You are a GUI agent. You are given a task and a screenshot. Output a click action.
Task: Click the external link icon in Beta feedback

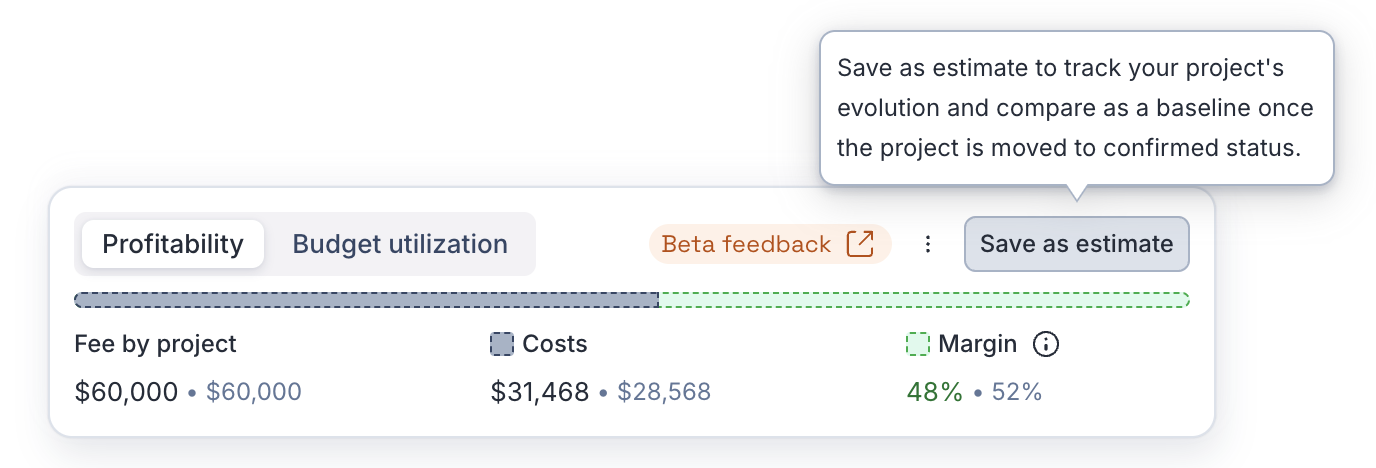(x=860, y=244)
